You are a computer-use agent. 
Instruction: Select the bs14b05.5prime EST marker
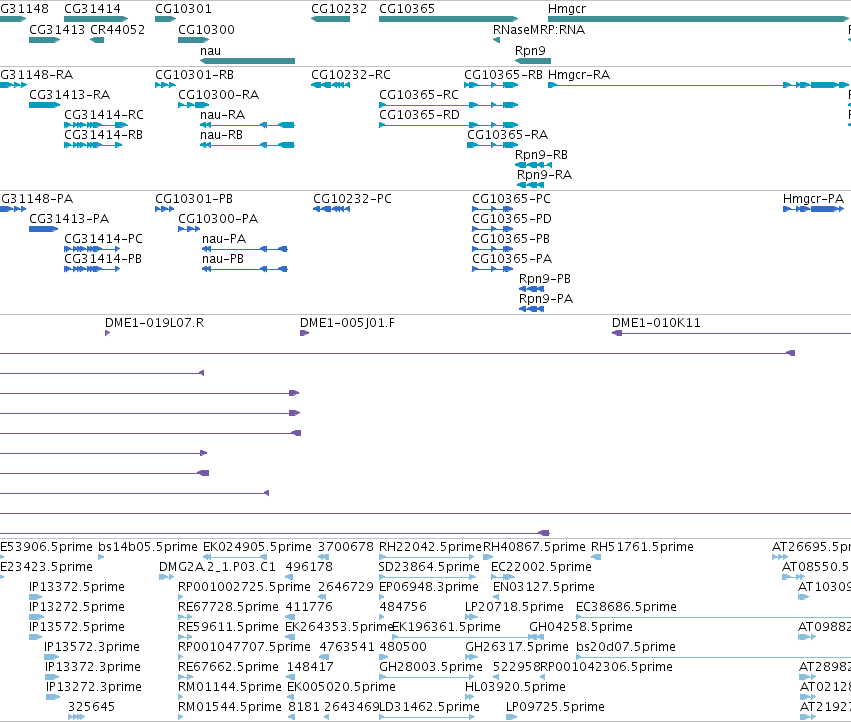[101, 557]
